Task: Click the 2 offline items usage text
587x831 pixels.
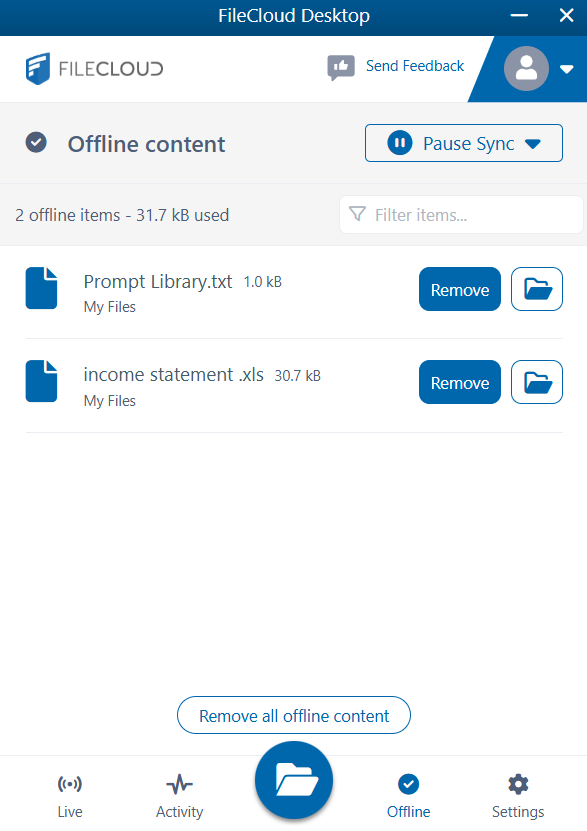Action: click(x=122, y=215)
